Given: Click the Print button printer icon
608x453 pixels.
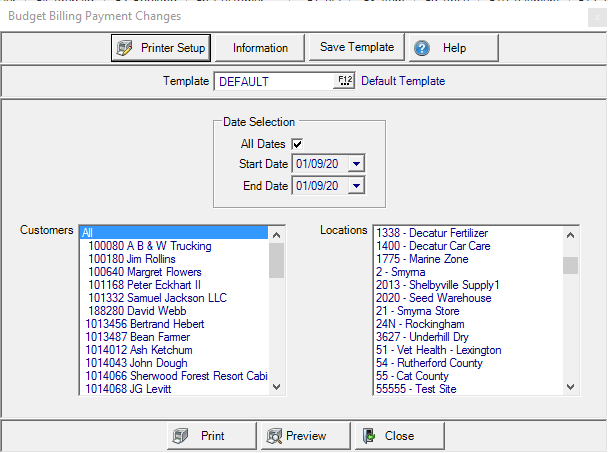Looking at the screenshot, I should tap(181, 436).
